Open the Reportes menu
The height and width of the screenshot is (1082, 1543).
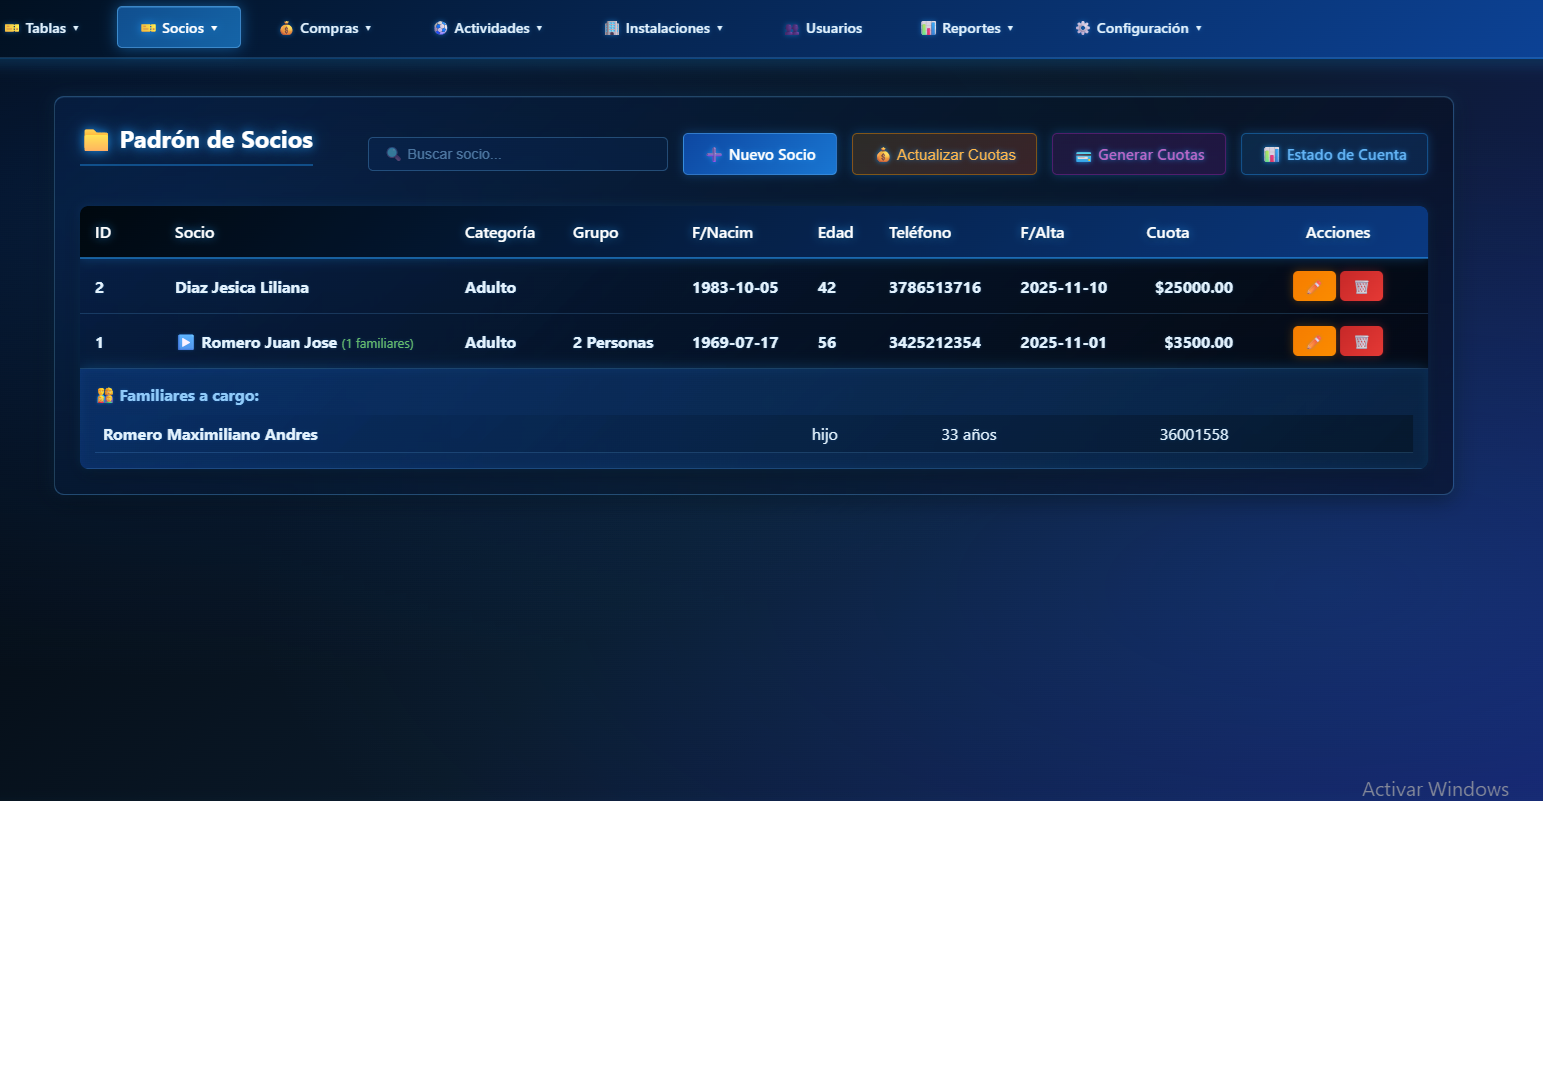(x=967, y=28)
